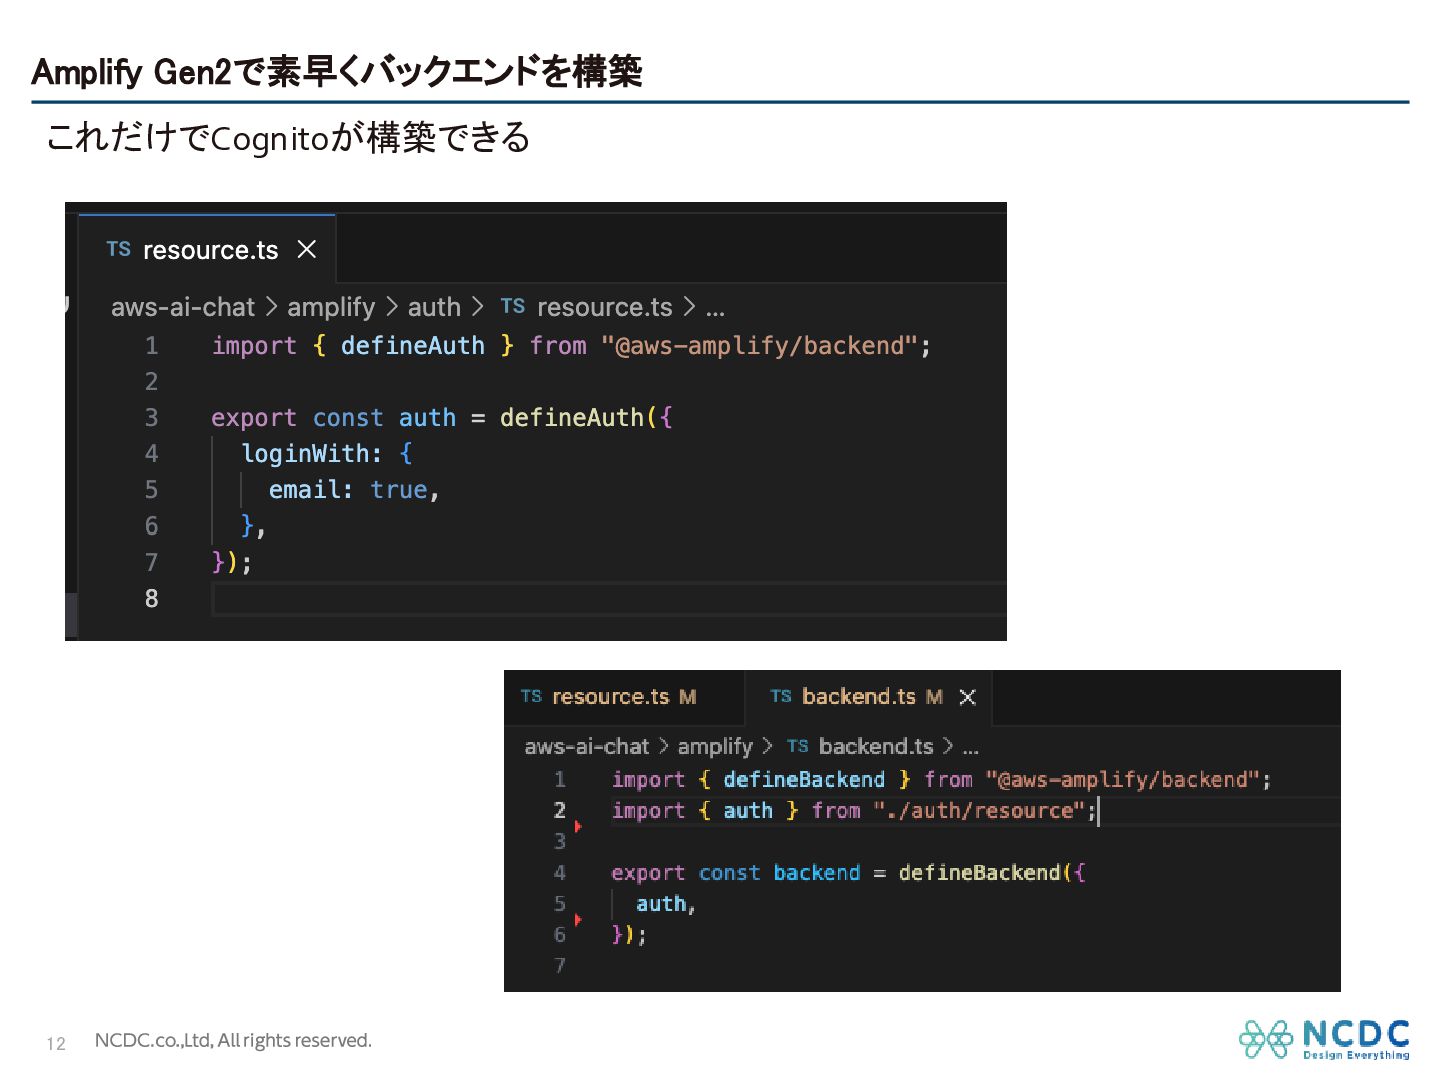
Task: Close the resource.ts tab in the top editor
Action: tap(307, 249)
